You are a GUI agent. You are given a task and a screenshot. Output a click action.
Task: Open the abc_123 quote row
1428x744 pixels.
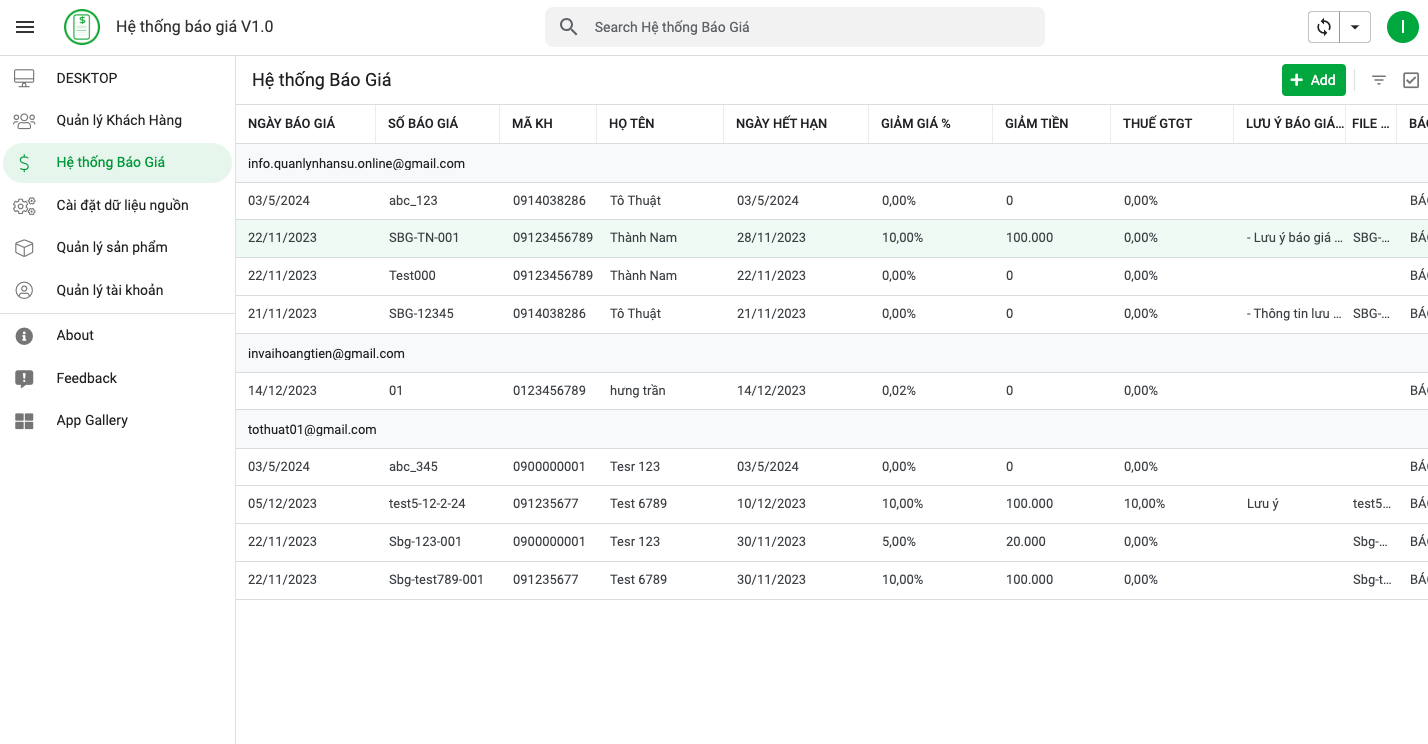pyautogui.click(x=832, y=201)
